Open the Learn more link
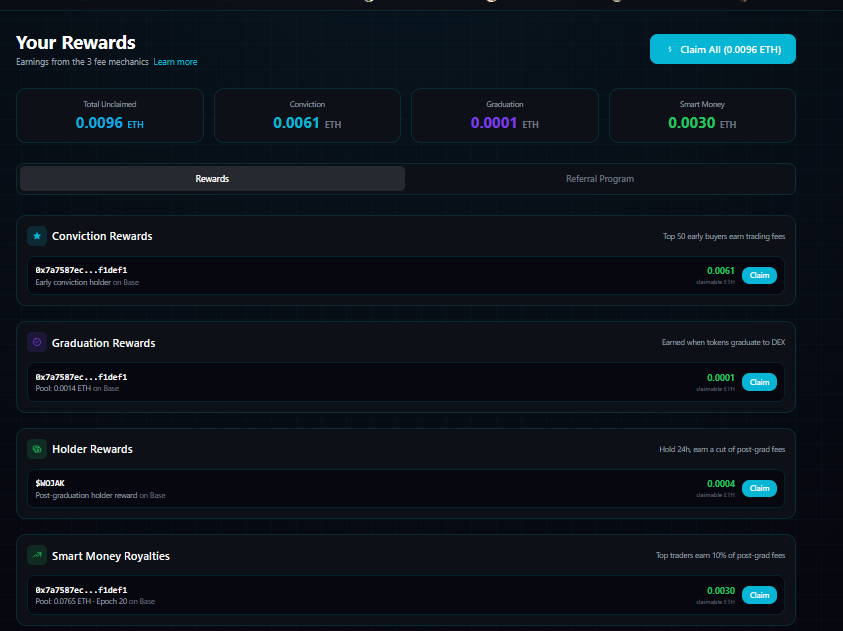Screen dimensions: 843x631 [175, 62]
